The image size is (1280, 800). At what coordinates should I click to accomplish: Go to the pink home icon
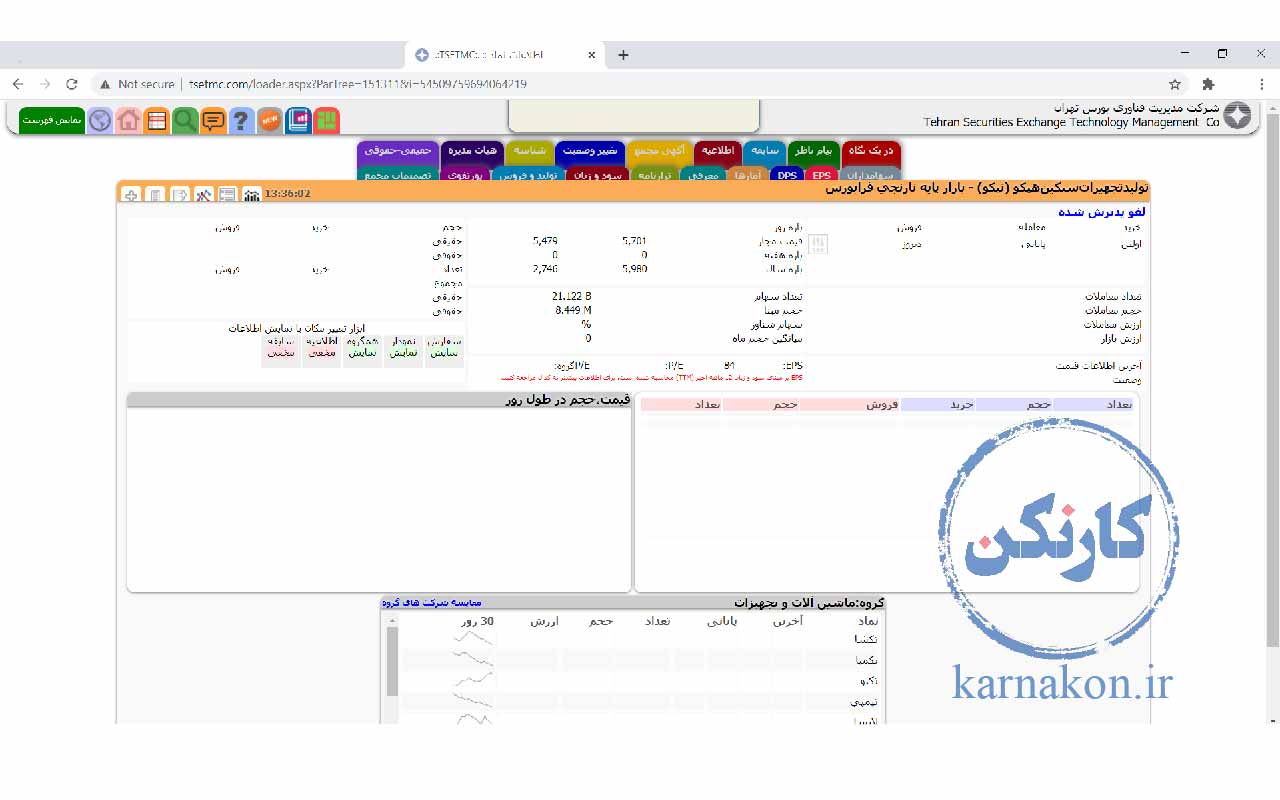pyautogui.click(x=128, y=121)
